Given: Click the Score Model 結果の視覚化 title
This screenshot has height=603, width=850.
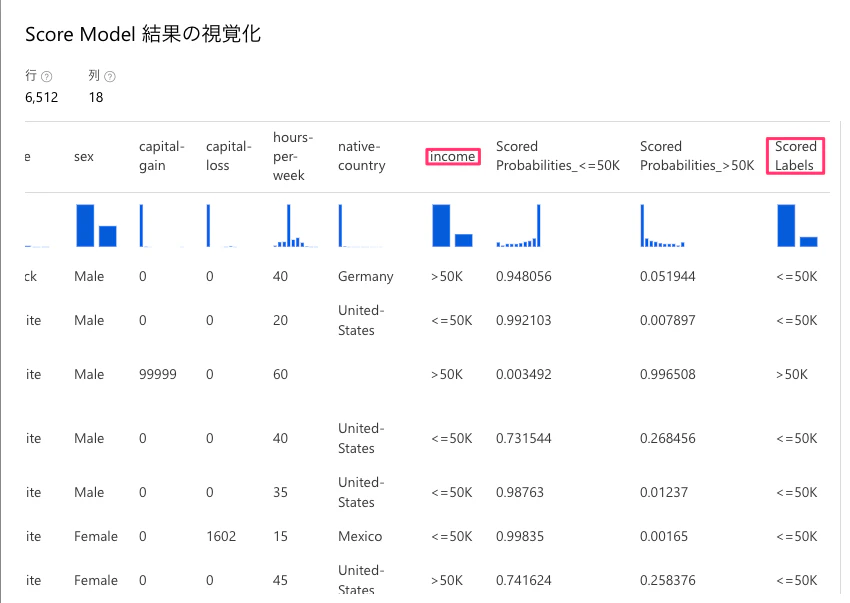Looking at the screenshot, I should click(x=143, y=34).
